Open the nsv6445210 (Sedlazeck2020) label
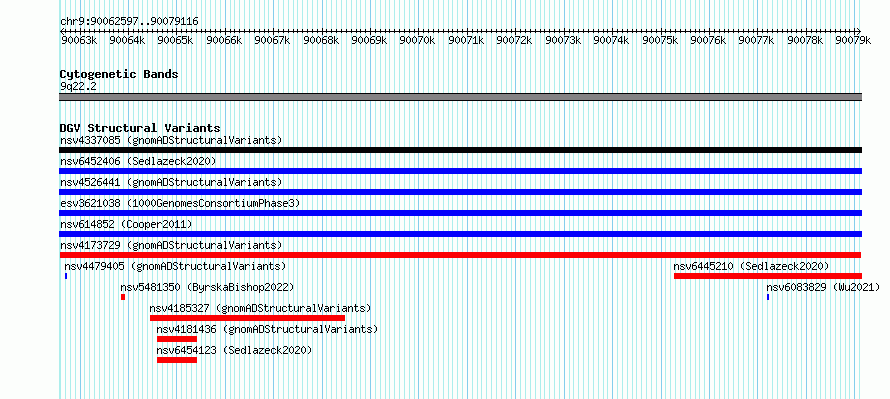The height and width of the screenshot is (399, 890). point(752,266)
